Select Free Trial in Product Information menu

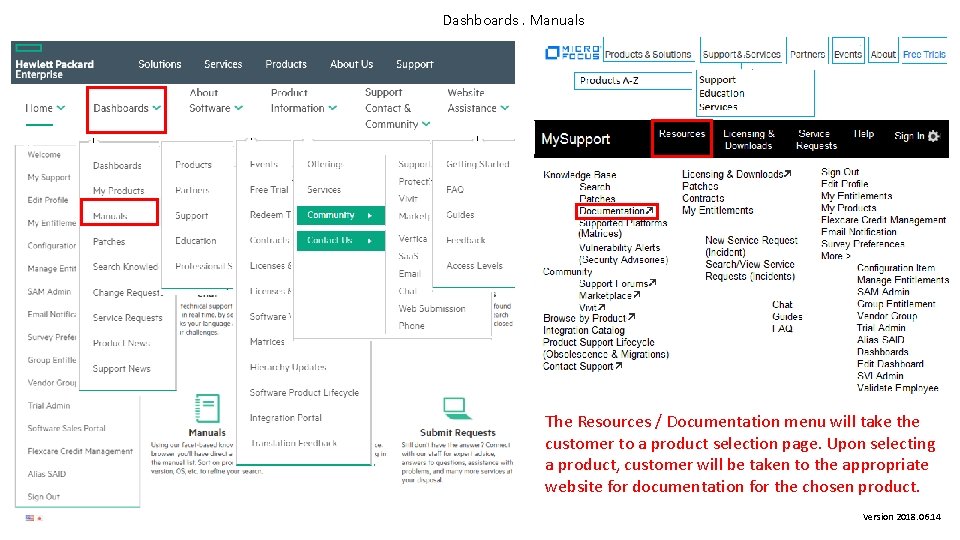[x=269, y=189]
